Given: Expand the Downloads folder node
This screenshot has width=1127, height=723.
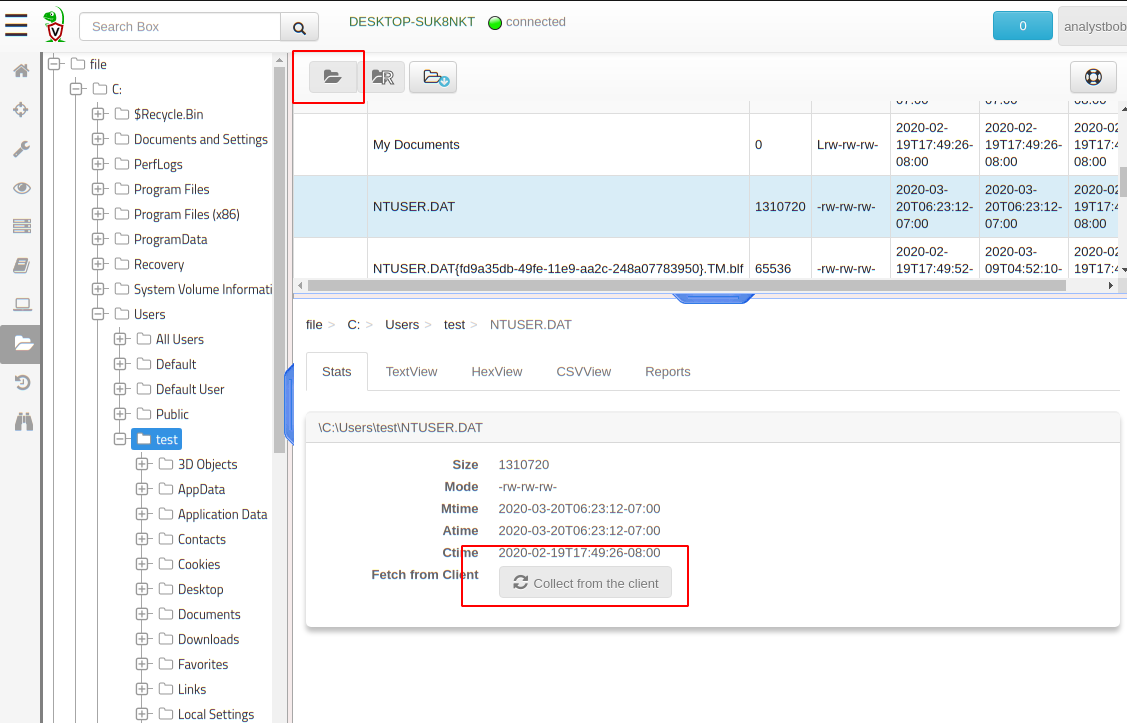Looking at the screenshot, I should point(142,639).
